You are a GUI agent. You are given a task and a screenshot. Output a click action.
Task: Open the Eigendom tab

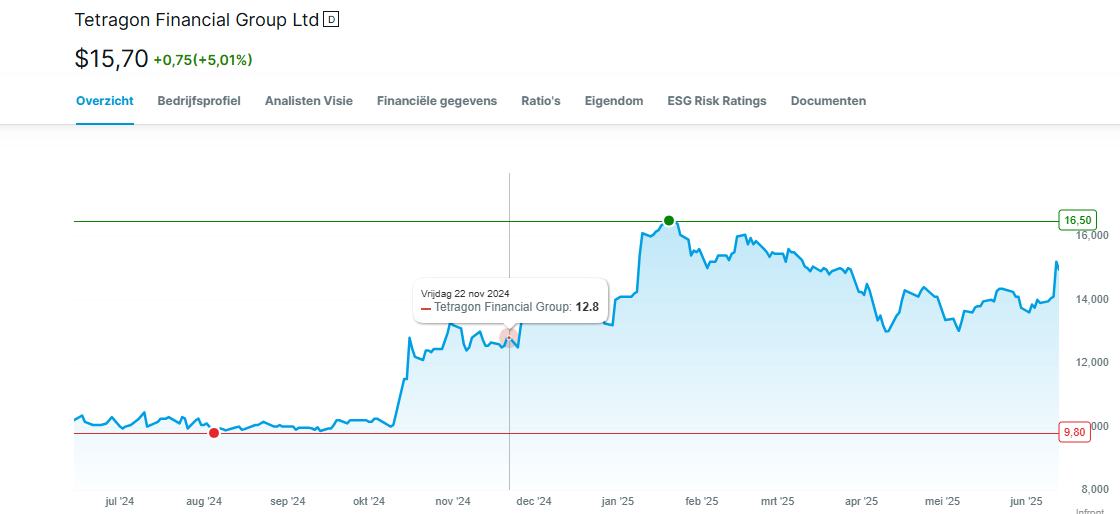tap(614, 101)
